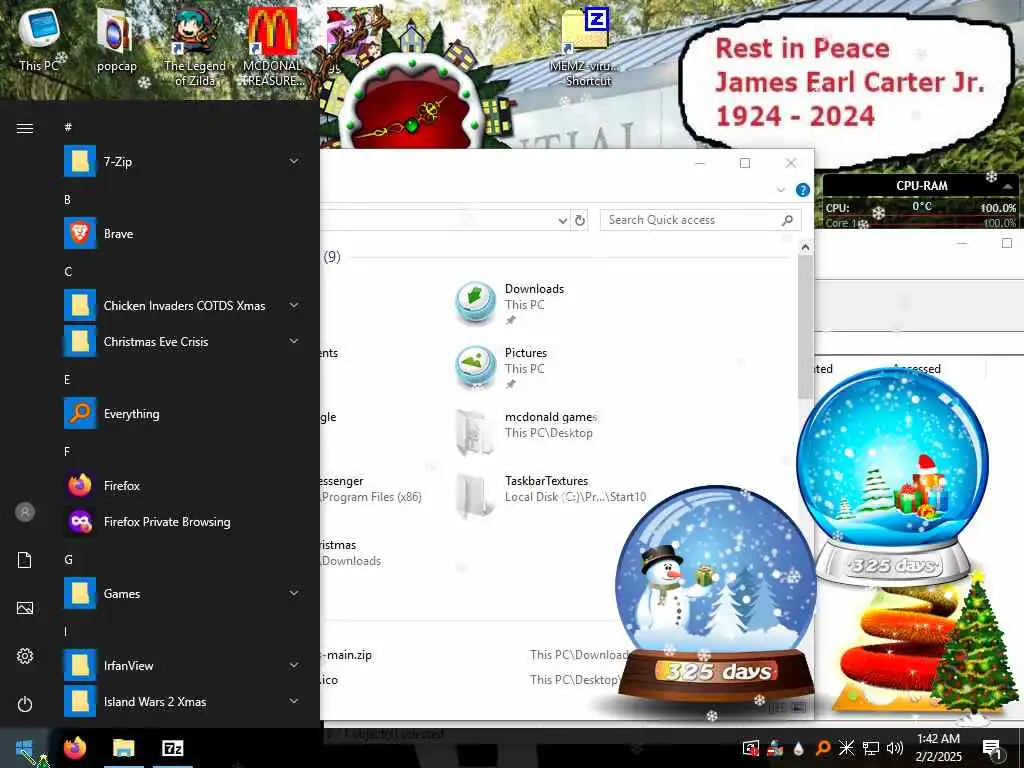Click the Power icon in Start sidebar
The height and width of the screenshot is (768, 1024).
point(25,704)
